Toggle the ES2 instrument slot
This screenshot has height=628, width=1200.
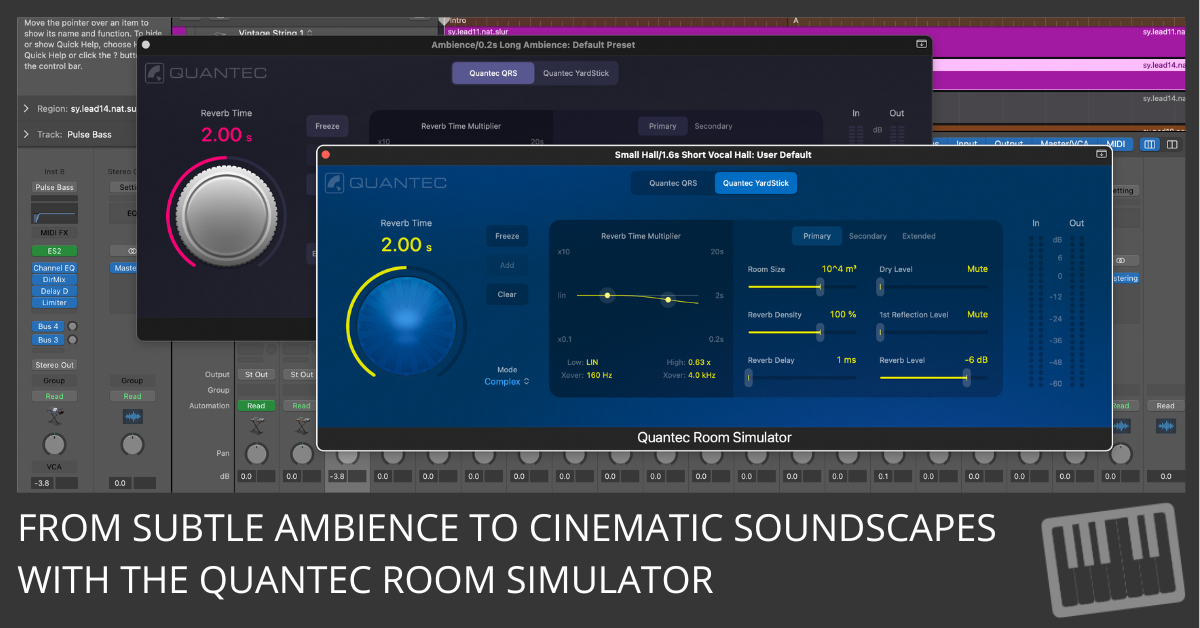[54, 251]
